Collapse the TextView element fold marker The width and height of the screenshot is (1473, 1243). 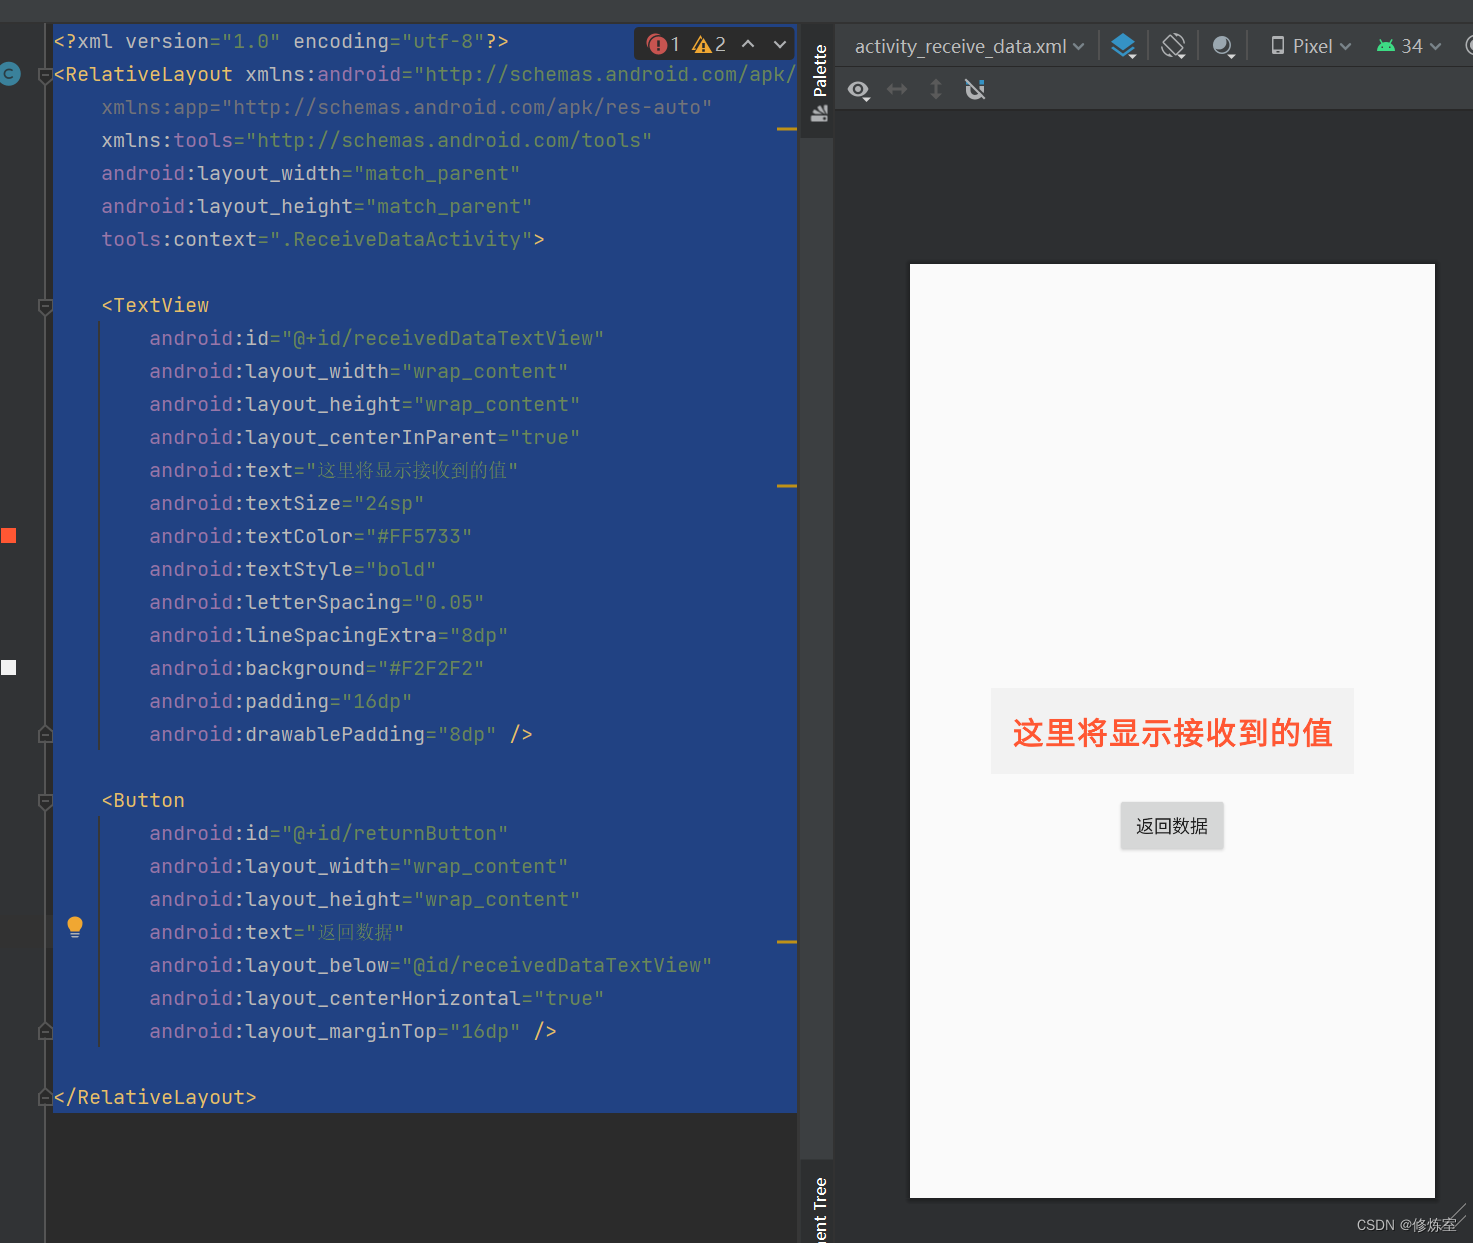point(45,306)
